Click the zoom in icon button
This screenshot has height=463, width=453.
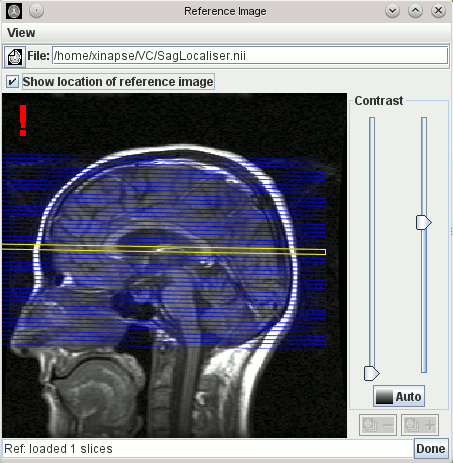coord(420,425)
